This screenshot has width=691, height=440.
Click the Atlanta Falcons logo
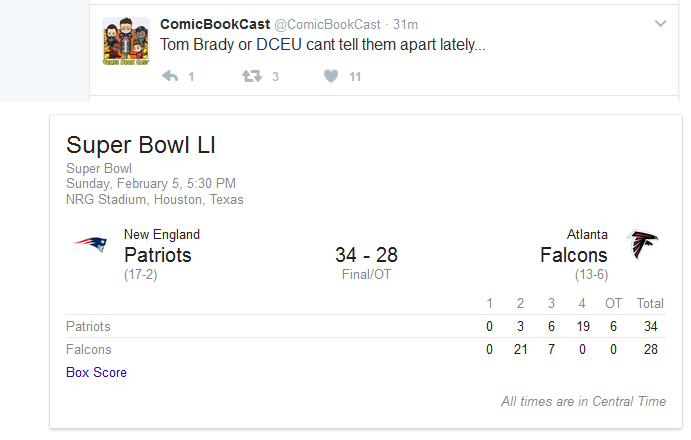[x=642, y=244]
